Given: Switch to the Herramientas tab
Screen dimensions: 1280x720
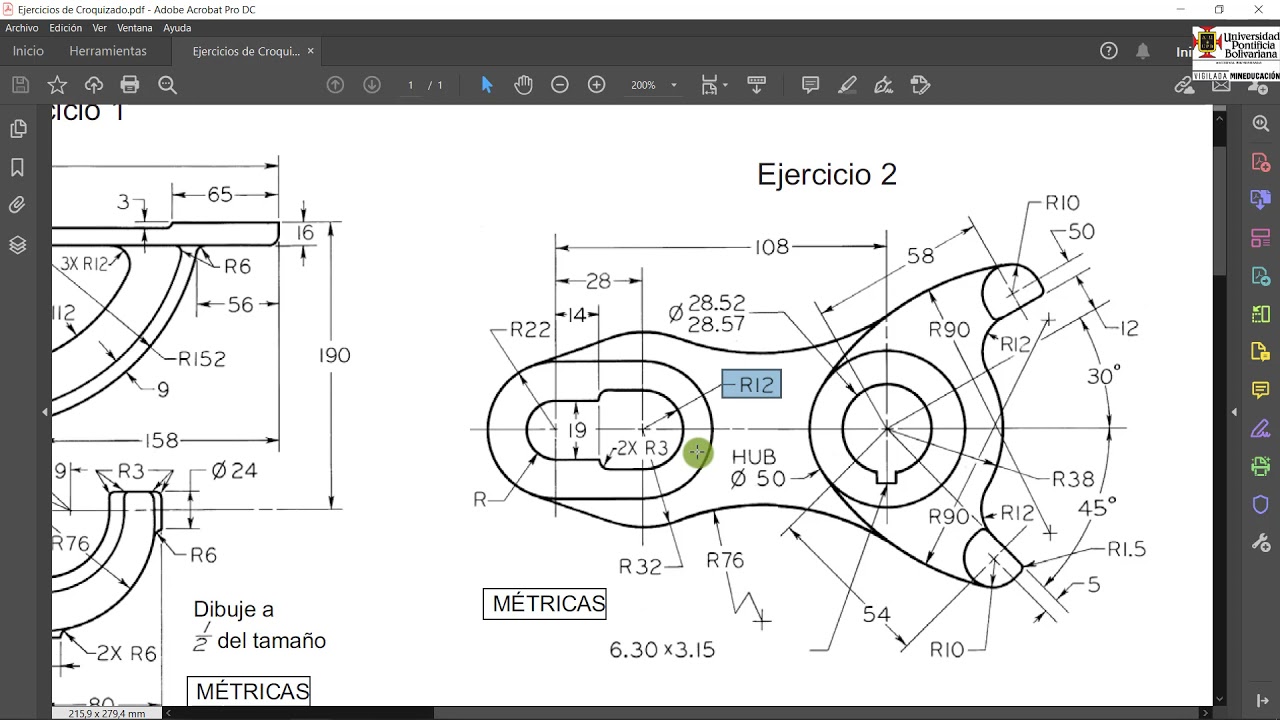Looking at the screenshot, I should (108, 51).
